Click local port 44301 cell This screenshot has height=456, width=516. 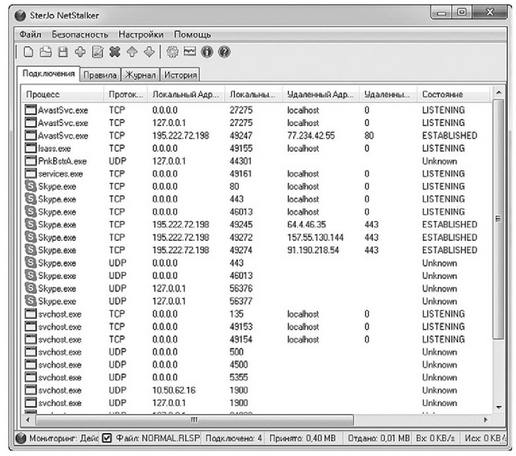241,161
